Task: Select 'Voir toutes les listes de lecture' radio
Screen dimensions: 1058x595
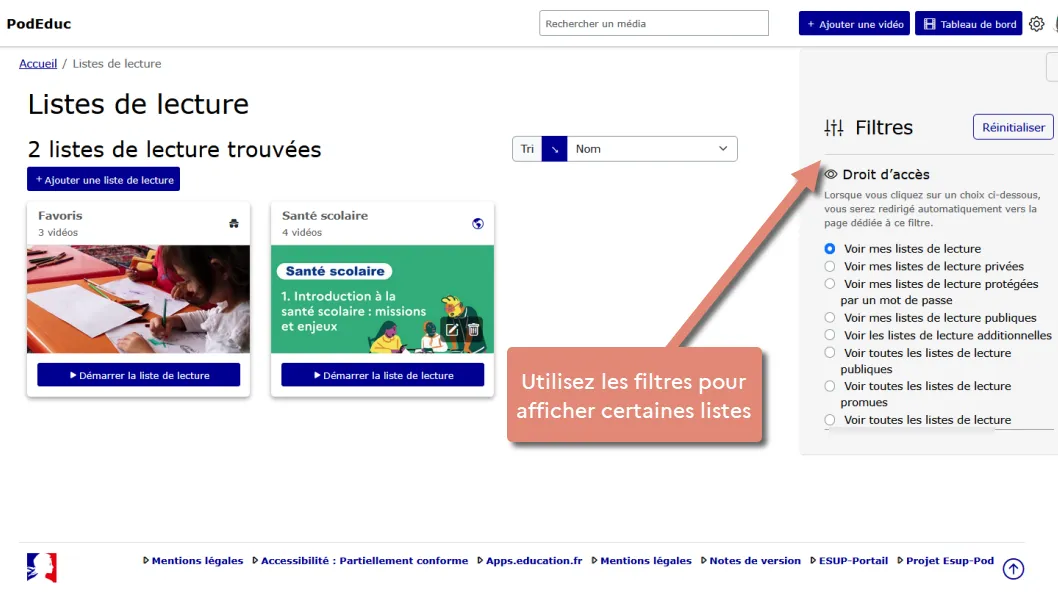Action: [x=829, y=420]
